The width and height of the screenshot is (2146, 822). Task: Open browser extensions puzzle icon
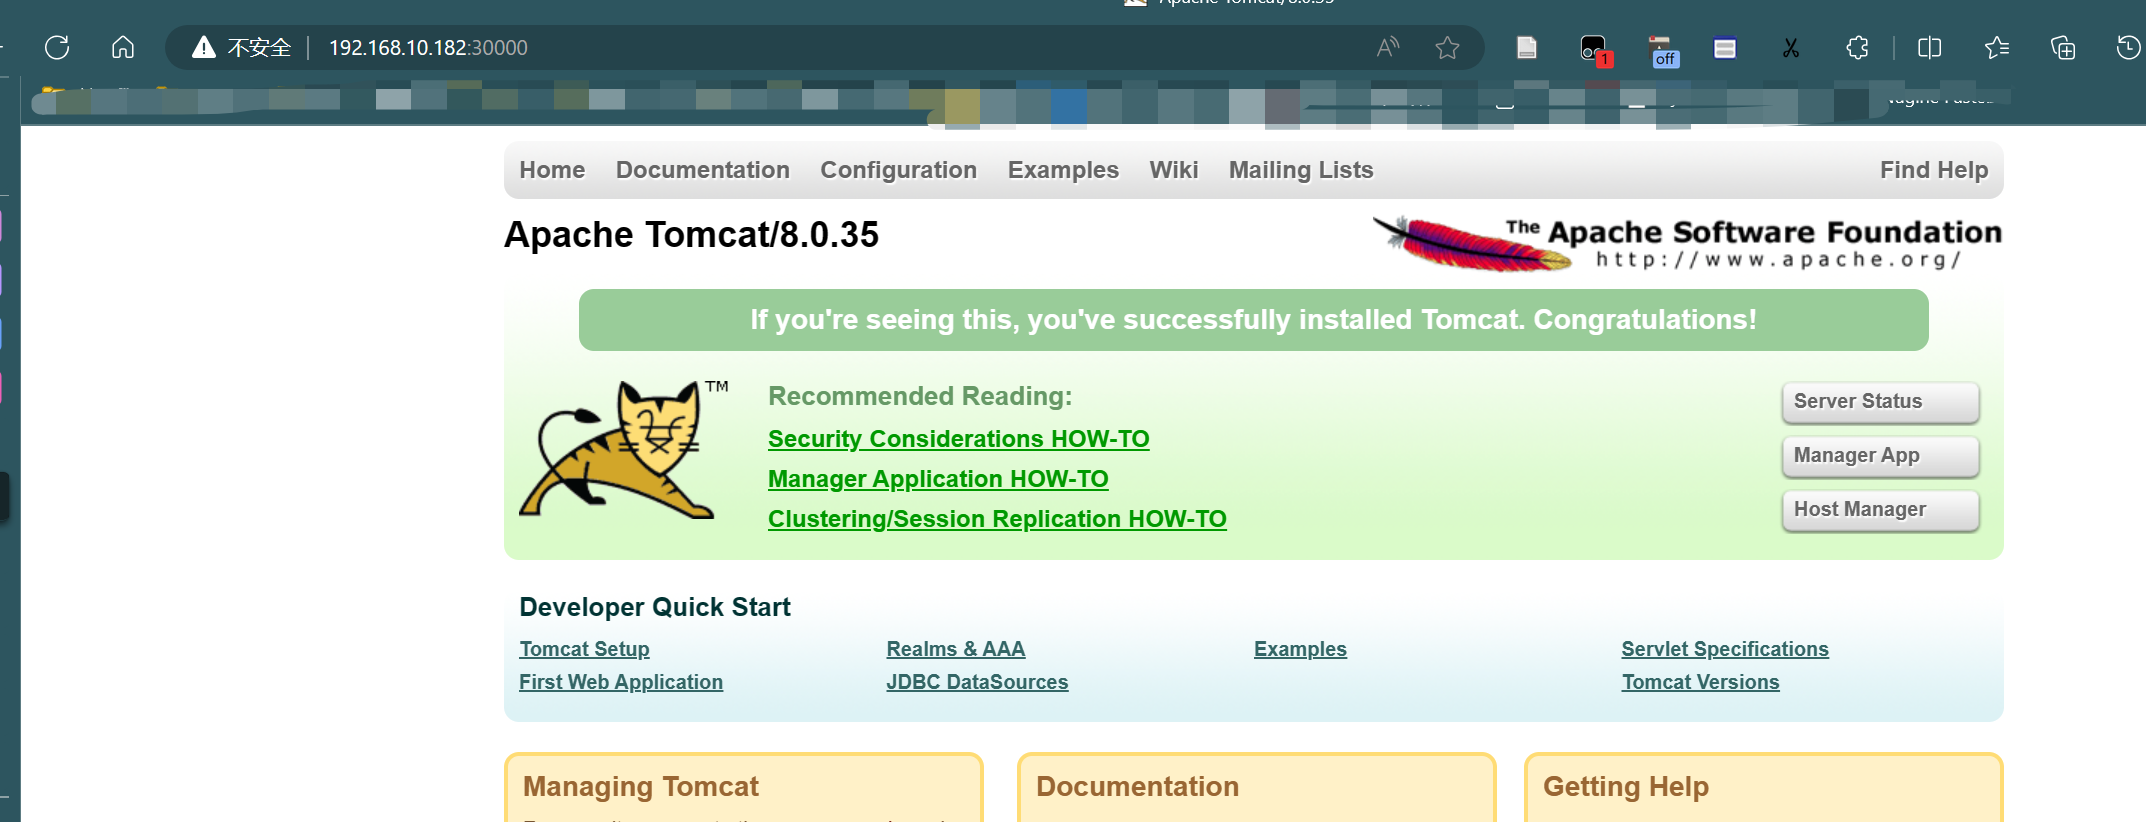point(1857,47)
